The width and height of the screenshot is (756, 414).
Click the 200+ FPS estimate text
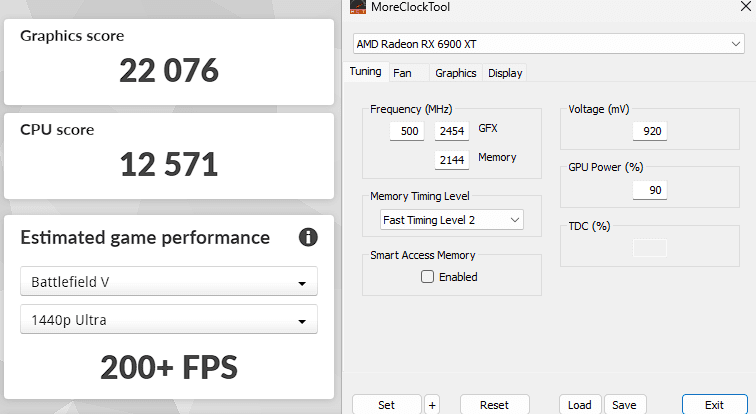point(169,367)
